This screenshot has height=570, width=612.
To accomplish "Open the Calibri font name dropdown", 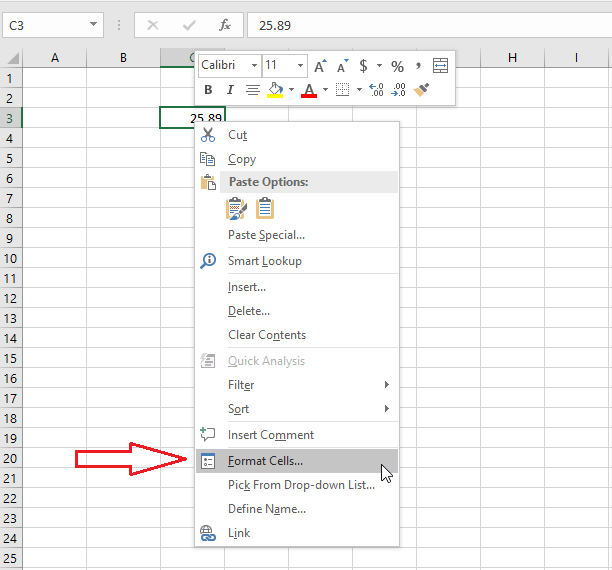I will [x=254, y=65].
